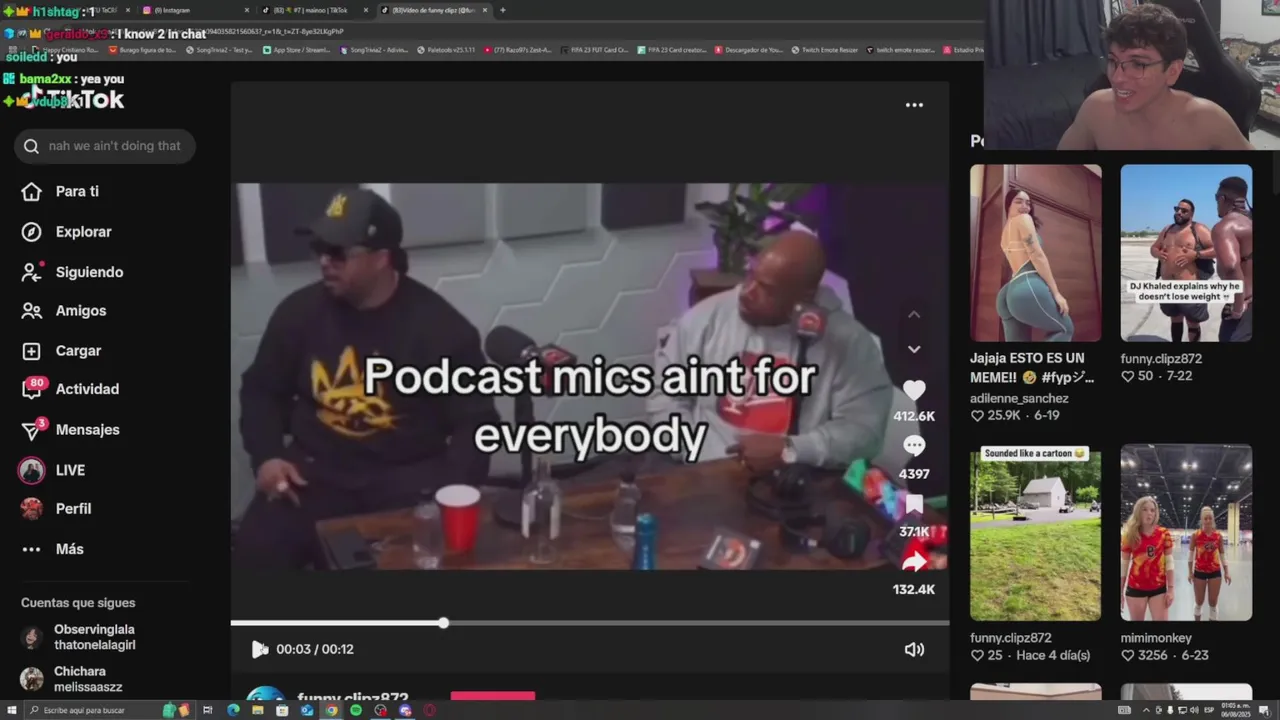Viewport: 1280px width, 720px height.
Task: Open the FIFA 23 FUT Card Cr bookmark
Action: pos(594,49)
